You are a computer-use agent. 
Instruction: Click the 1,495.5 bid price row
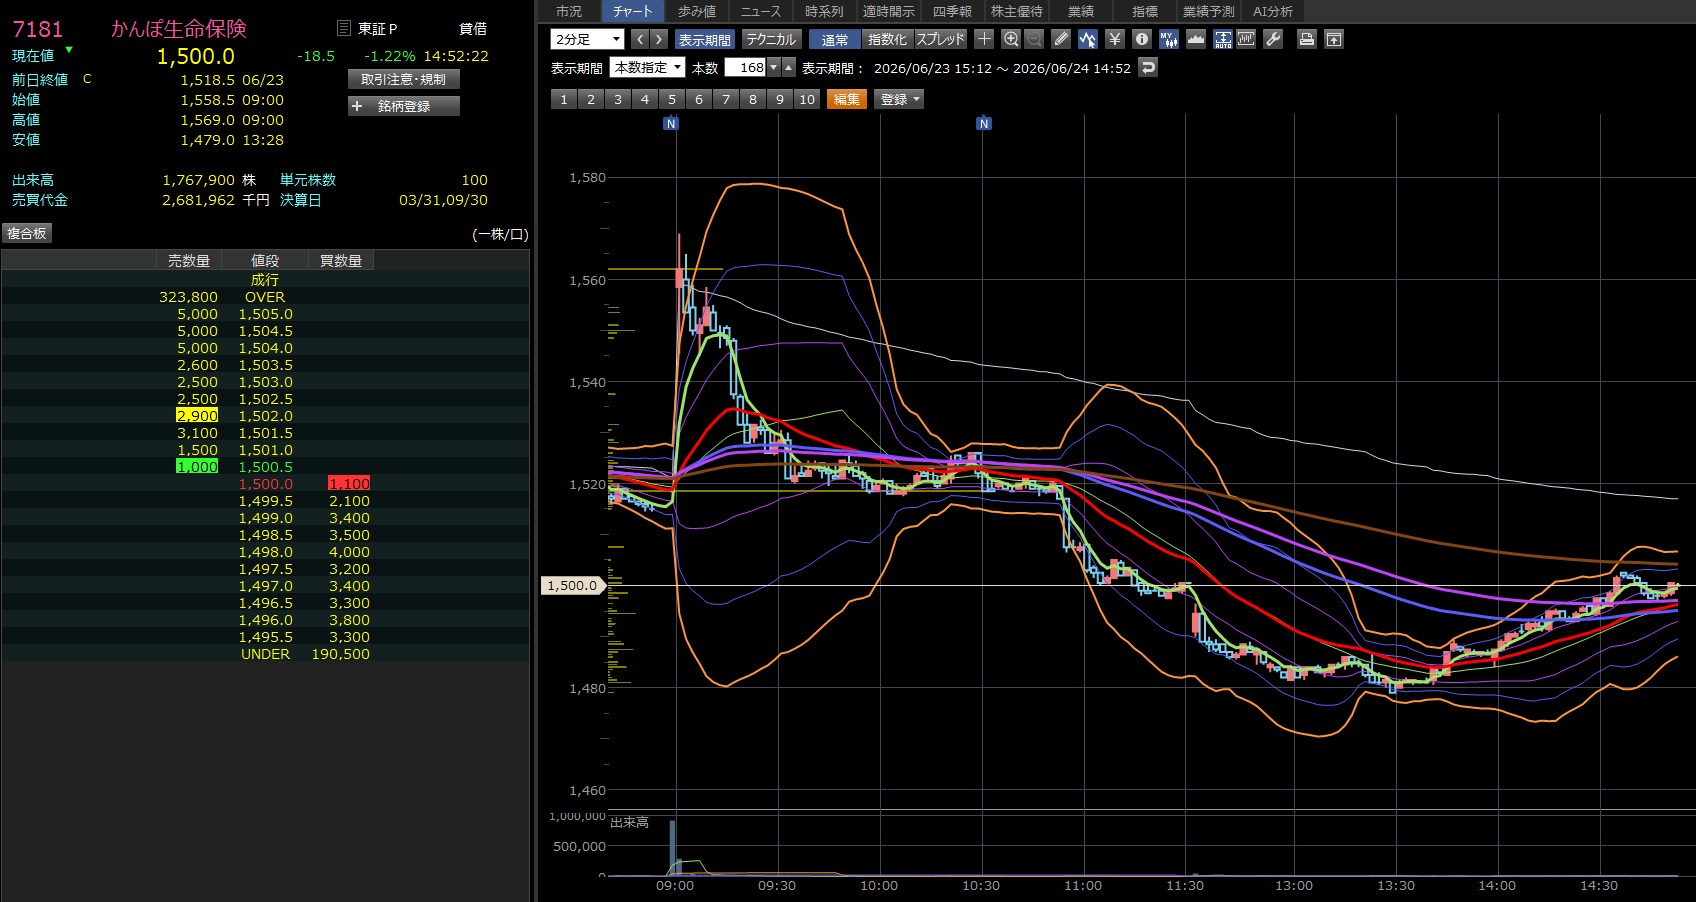coord(265,637)
